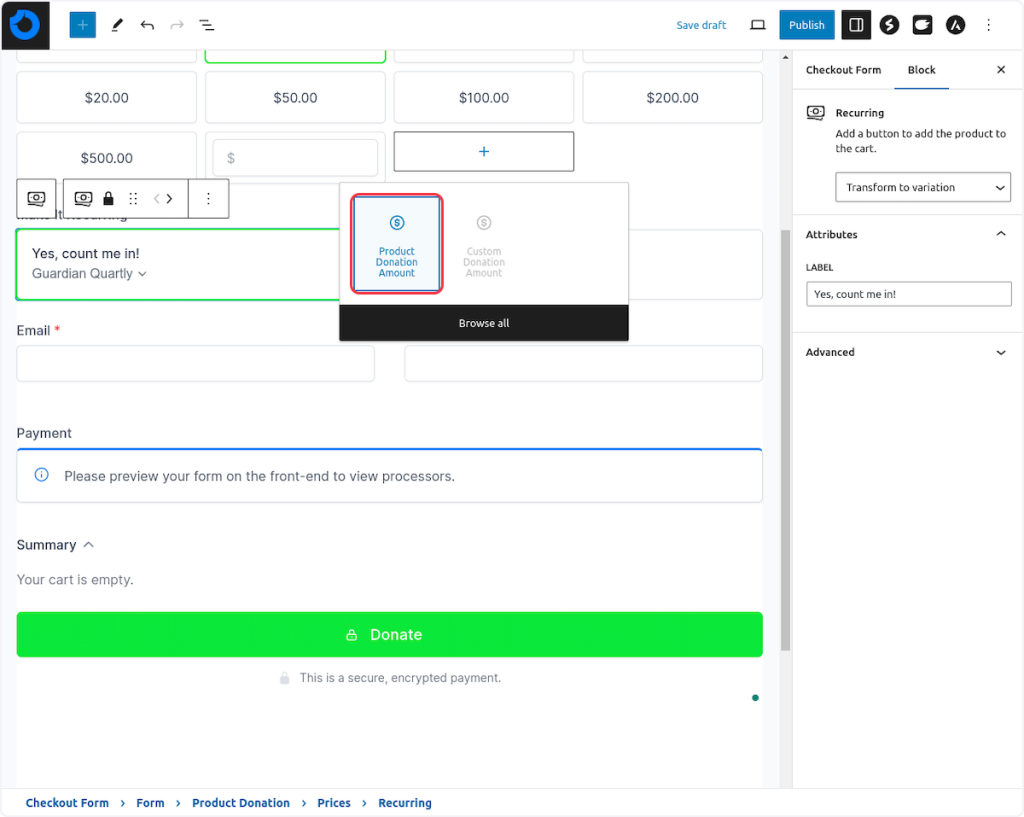Screen dimensions: 1024x817
Task: Click the Save draft link
Action: pos(701,25)
